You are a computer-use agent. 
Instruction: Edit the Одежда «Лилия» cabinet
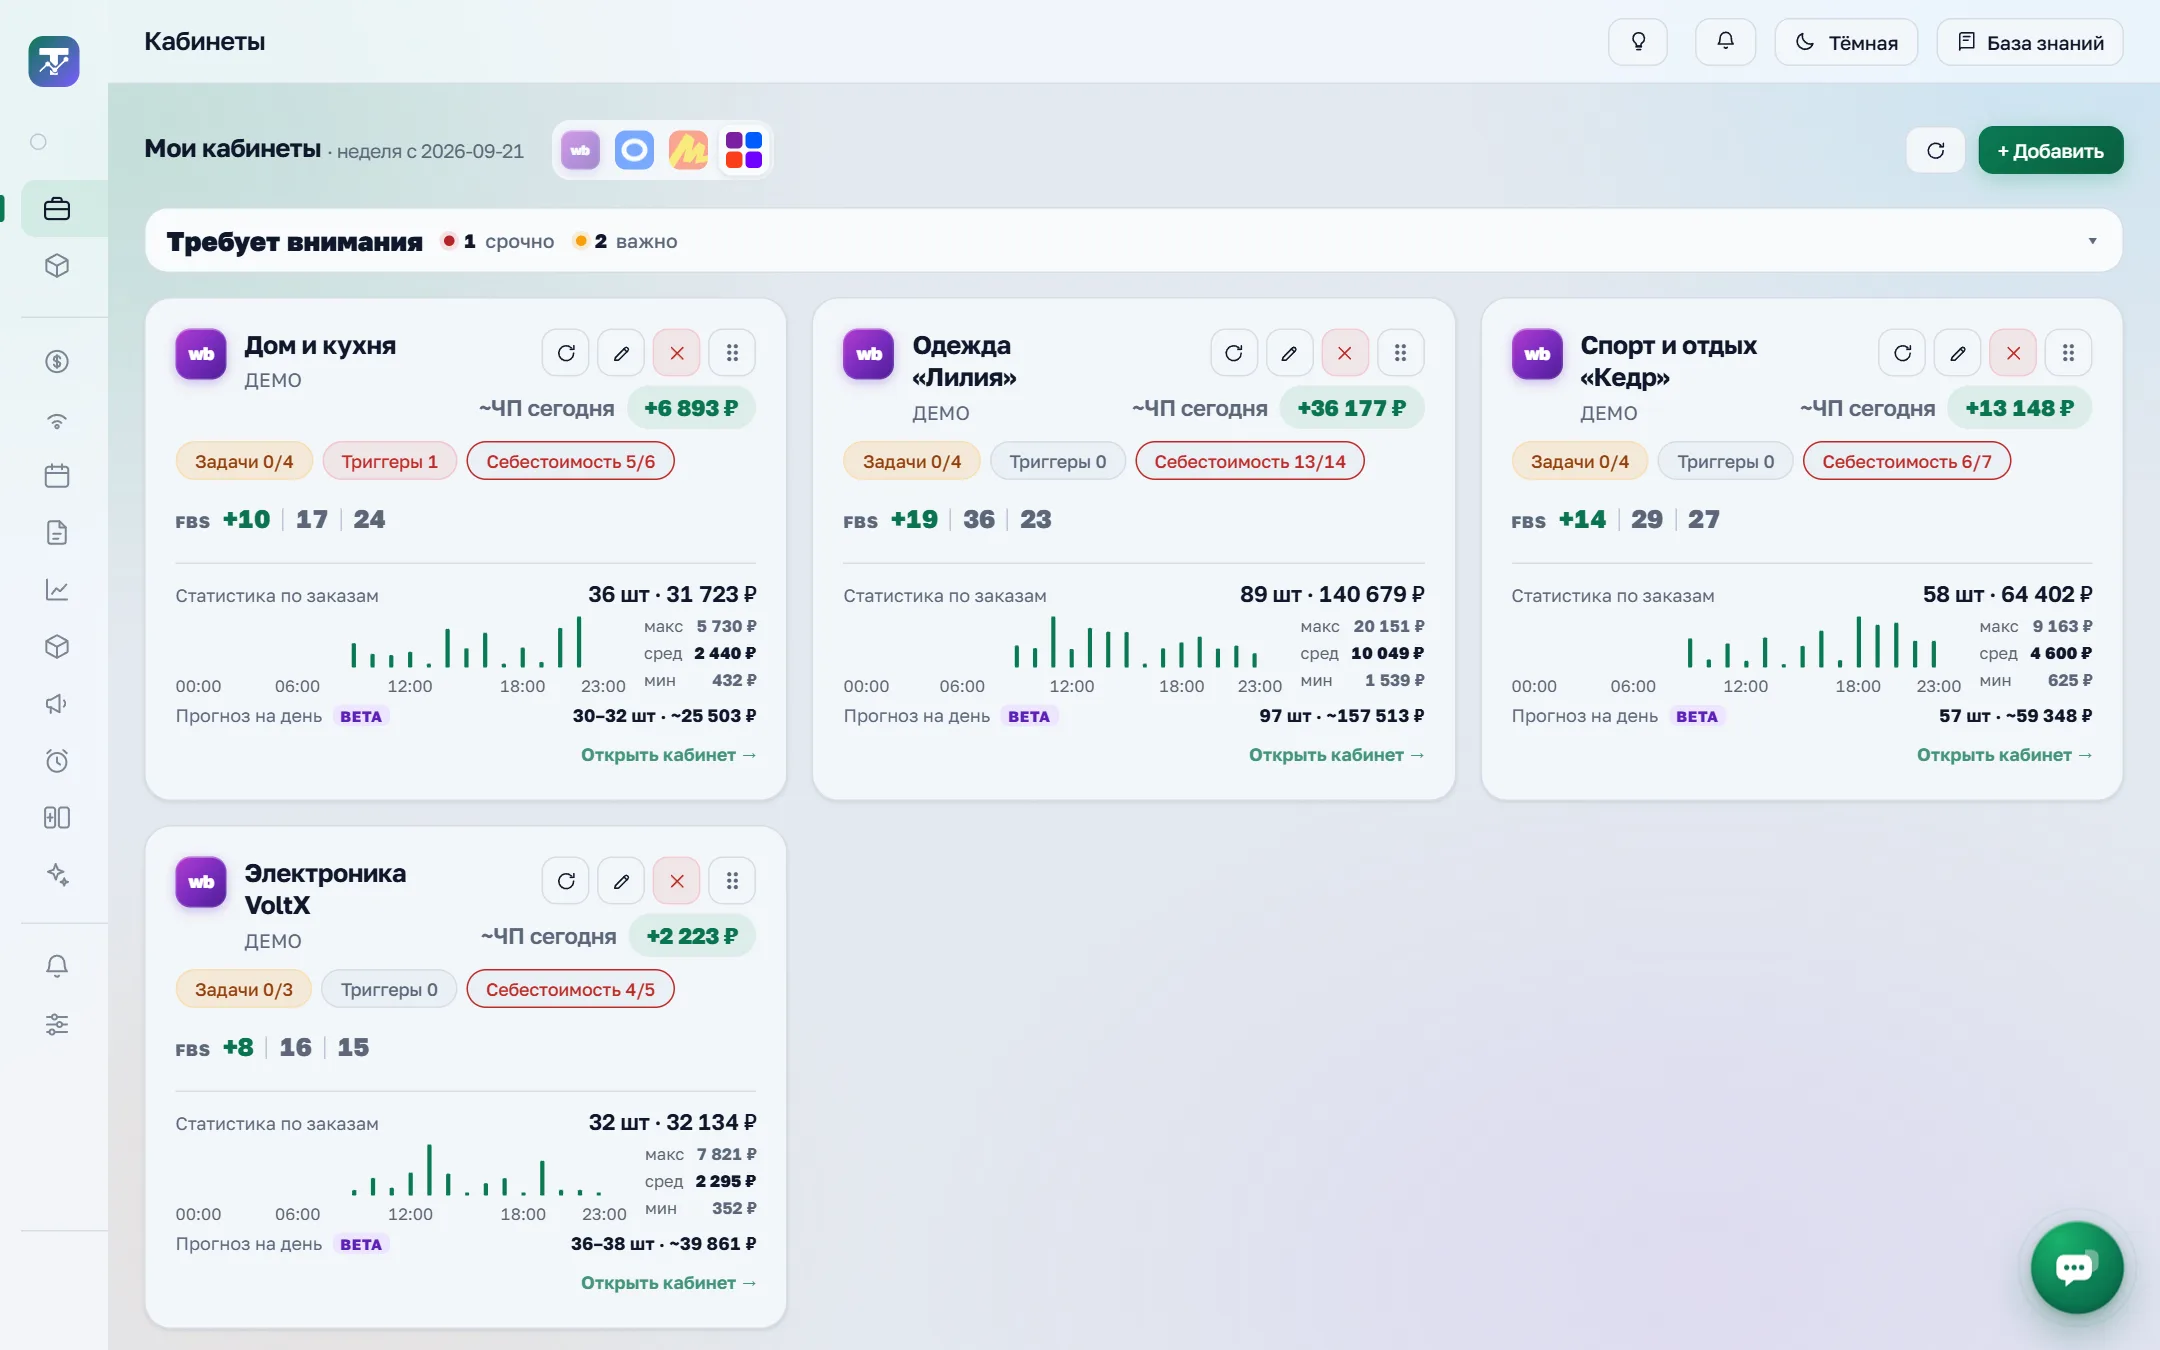click(x=1289, y=353)
